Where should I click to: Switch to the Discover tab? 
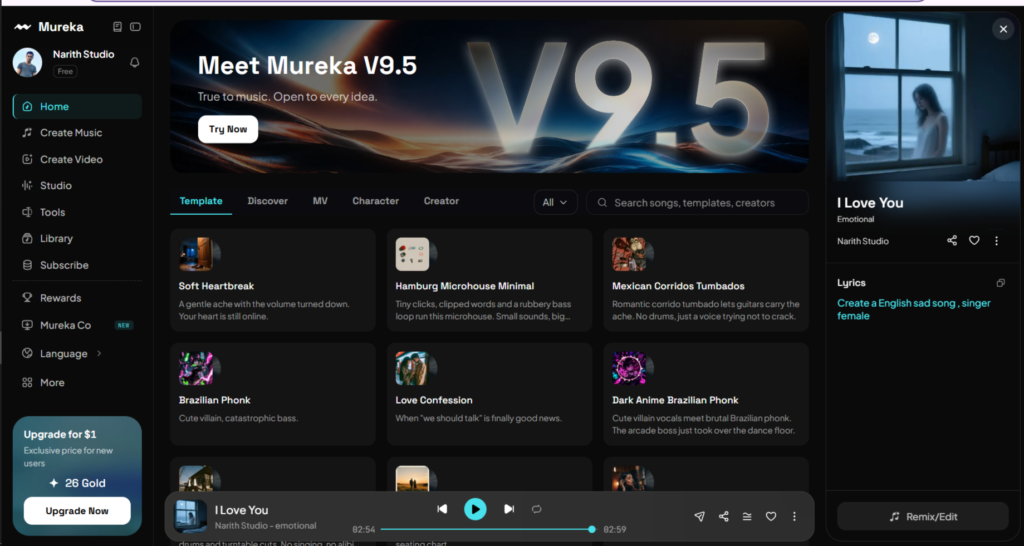(x=268, y=201)
